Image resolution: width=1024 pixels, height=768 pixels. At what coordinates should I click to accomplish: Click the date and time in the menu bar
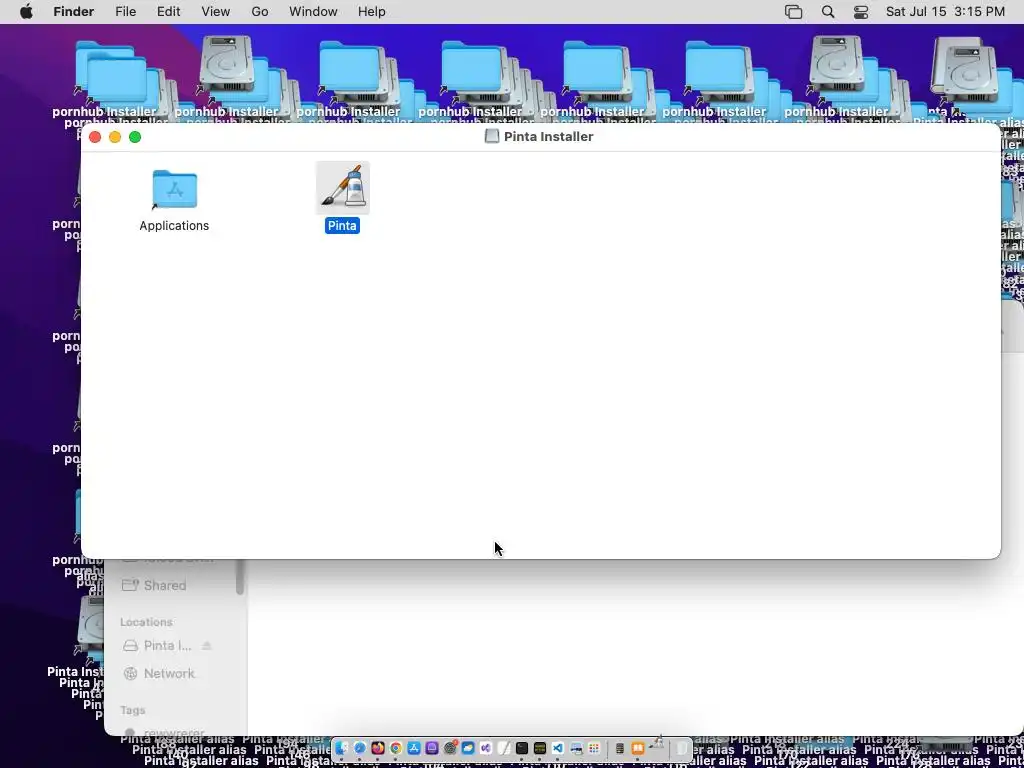coord(946,12)
